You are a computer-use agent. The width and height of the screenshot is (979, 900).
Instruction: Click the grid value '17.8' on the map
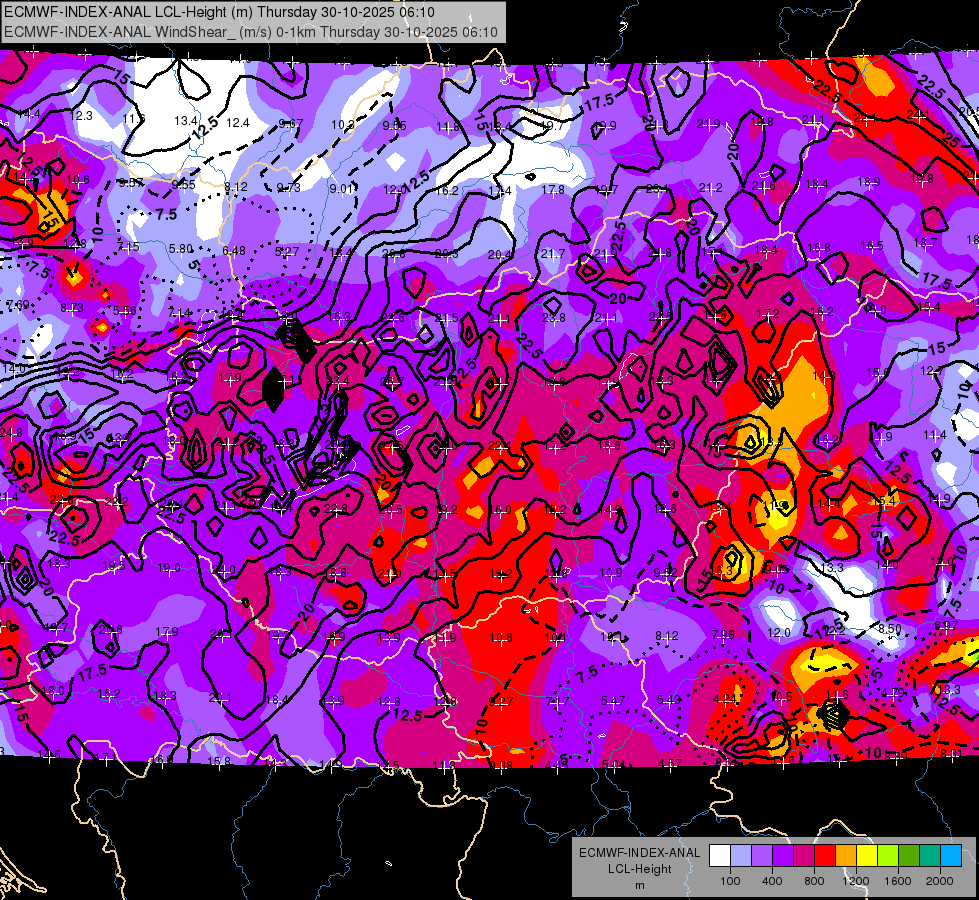tap(553, 189)
